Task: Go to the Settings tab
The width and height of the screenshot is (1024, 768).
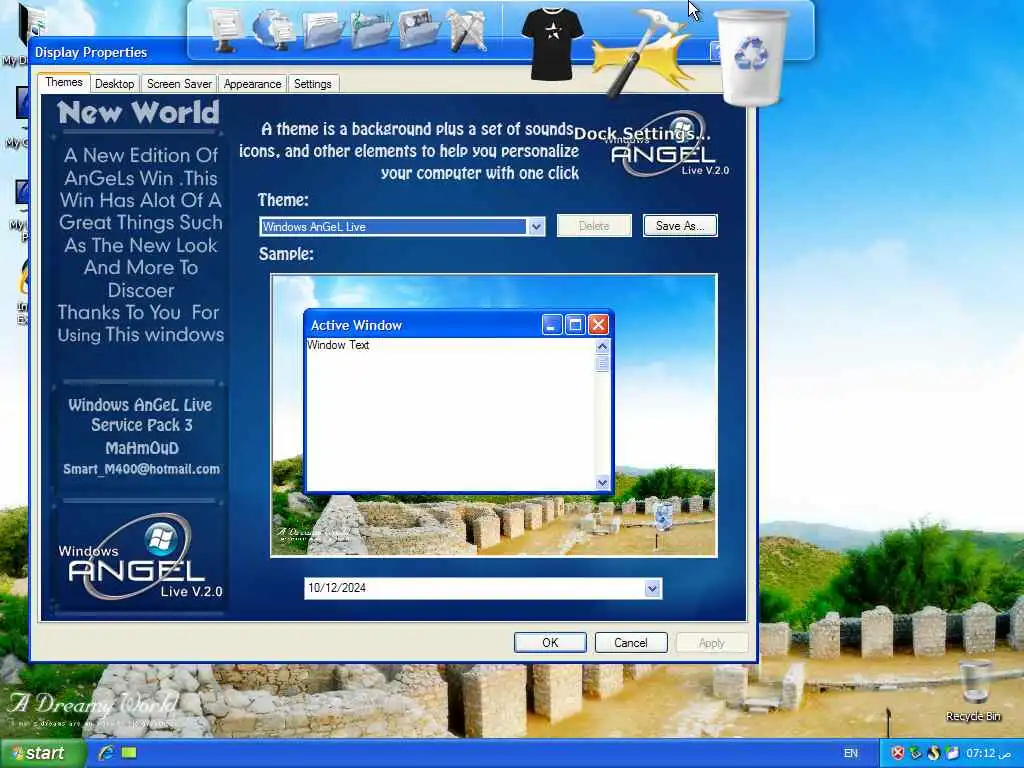Action: [312, 84]
